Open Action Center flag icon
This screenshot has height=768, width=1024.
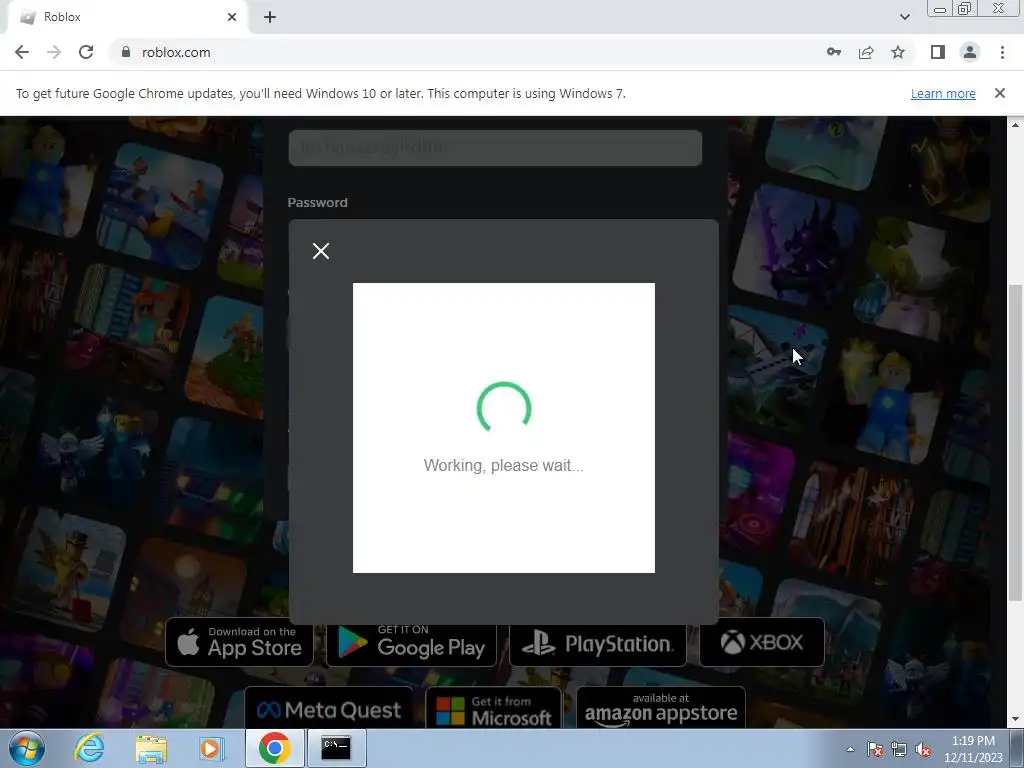[x=875, y=749]
